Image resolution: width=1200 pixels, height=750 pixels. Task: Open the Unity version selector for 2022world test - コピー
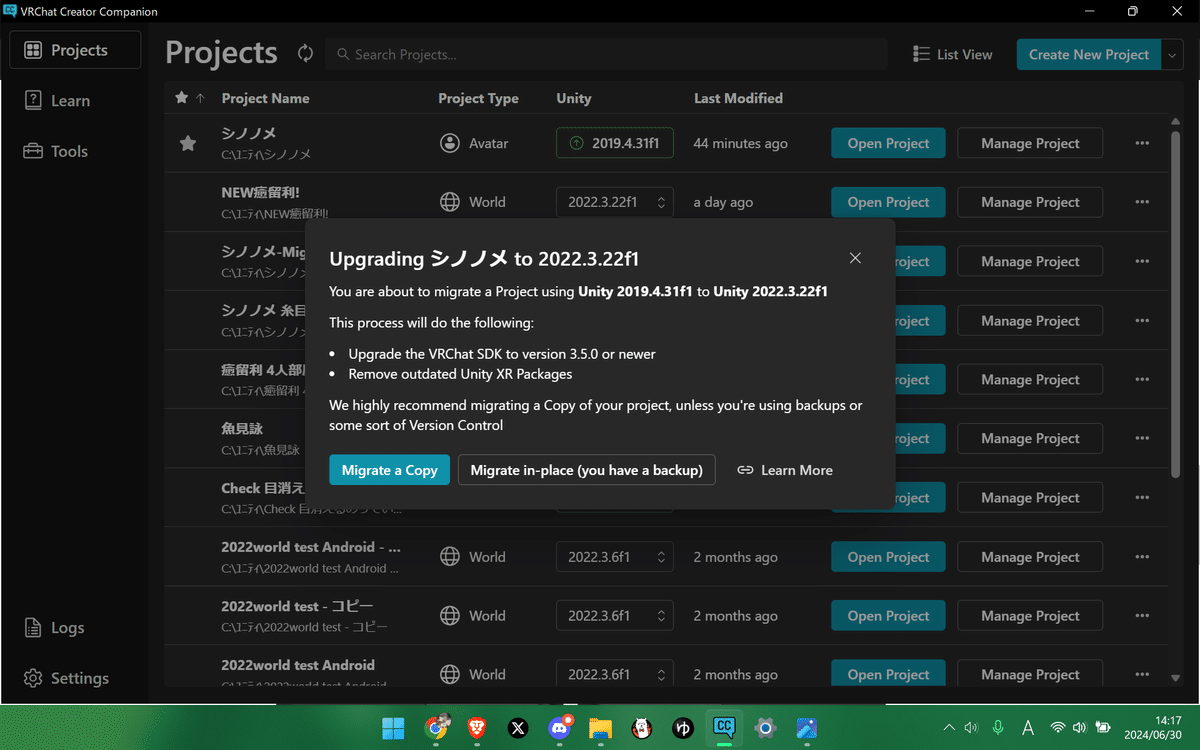tap(615, 616)
